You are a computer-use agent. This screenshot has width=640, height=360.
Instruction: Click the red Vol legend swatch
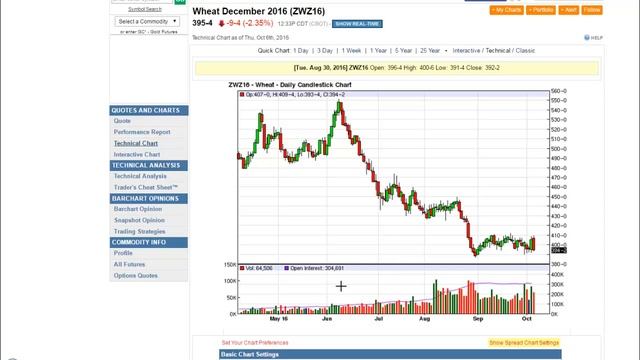242,268
